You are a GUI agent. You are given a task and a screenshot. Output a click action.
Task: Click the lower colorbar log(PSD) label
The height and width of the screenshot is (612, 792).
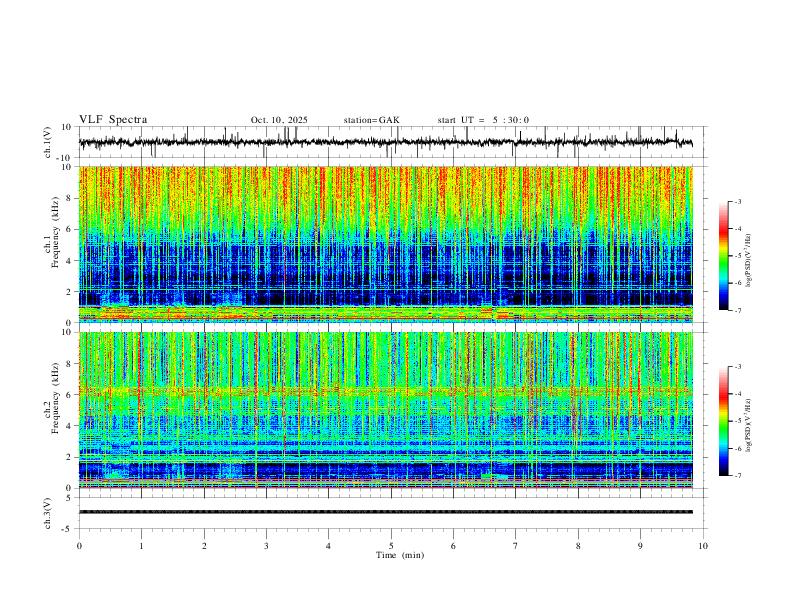[x=748, y=425]
